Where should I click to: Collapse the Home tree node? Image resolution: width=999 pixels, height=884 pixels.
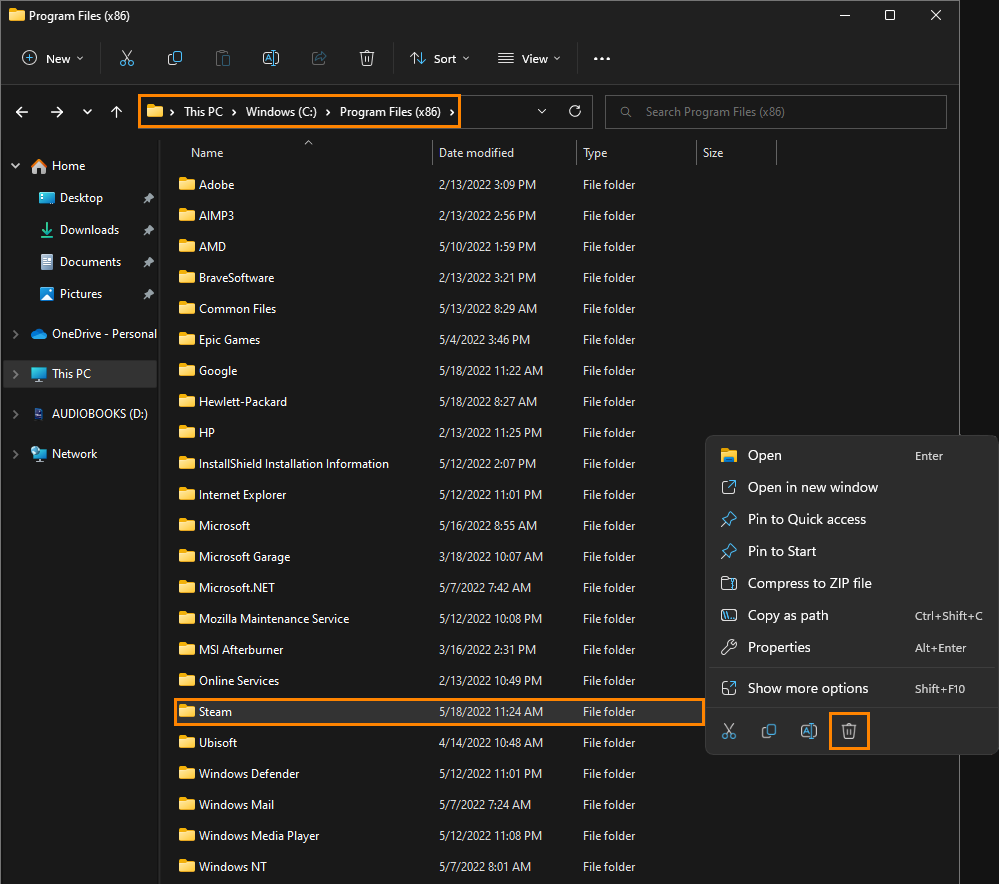pos(15,166)
